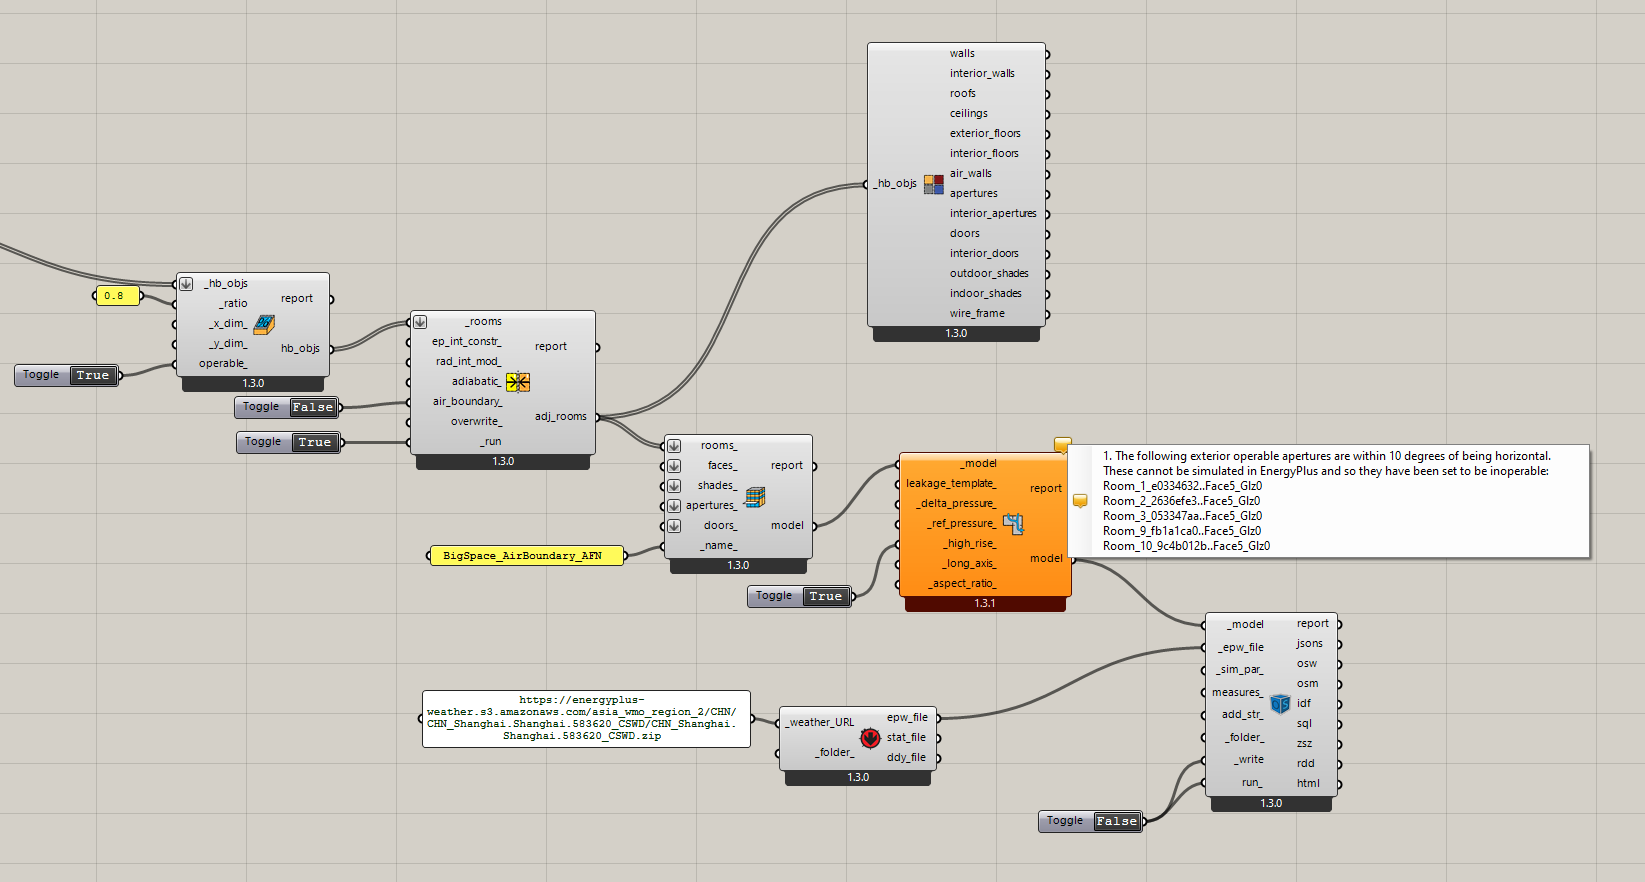Image resolution: width=1645 pixels, height=882 pixels.
Task: Click the _weather_URL input label
Action: [x=820, y=723]
